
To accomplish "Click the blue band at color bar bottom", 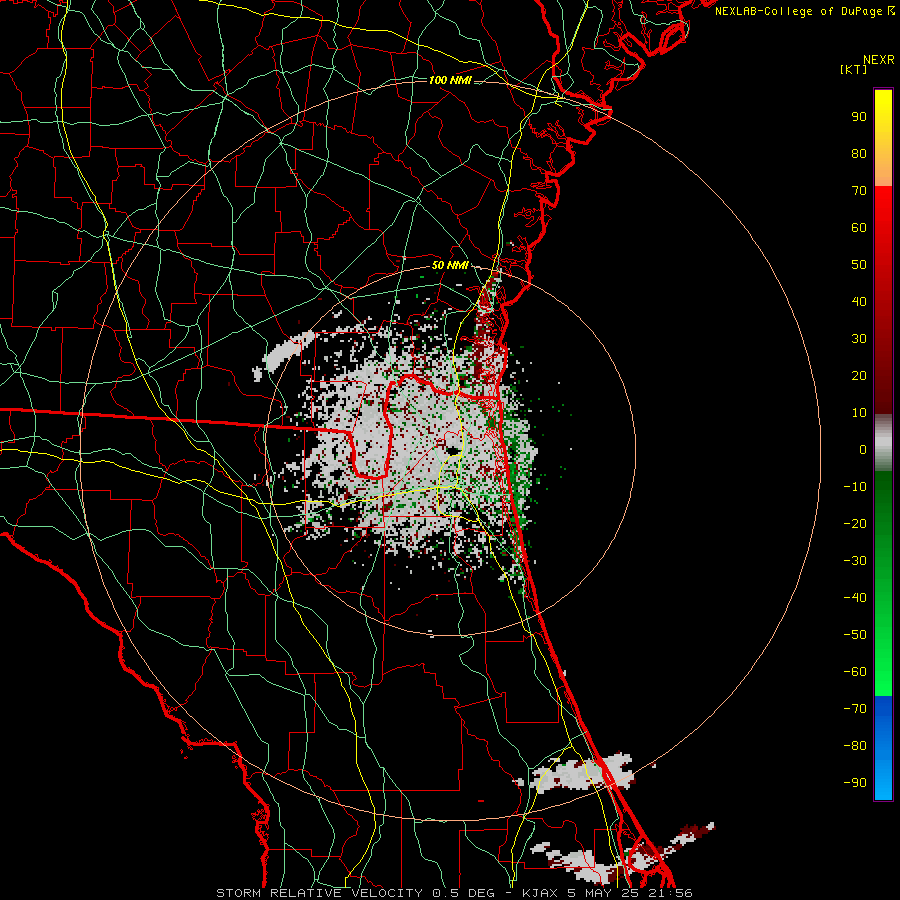I will (x=883, y=748).
